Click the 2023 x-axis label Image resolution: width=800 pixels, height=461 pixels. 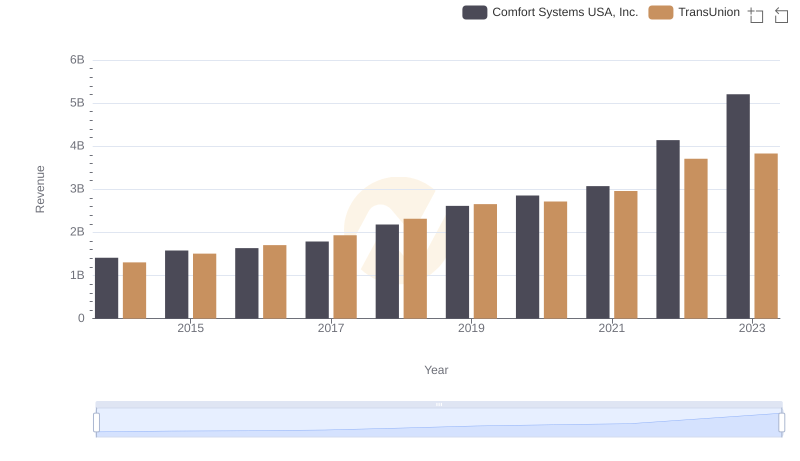[x=752, y=328]
